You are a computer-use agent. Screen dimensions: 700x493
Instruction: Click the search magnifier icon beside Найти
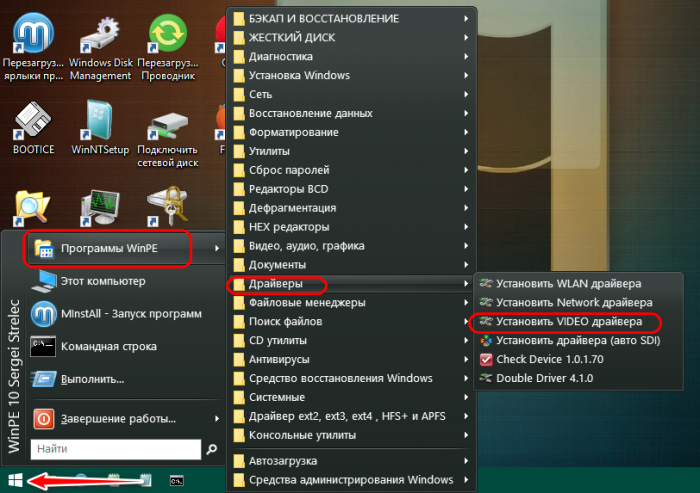click(x=212, y=449)
